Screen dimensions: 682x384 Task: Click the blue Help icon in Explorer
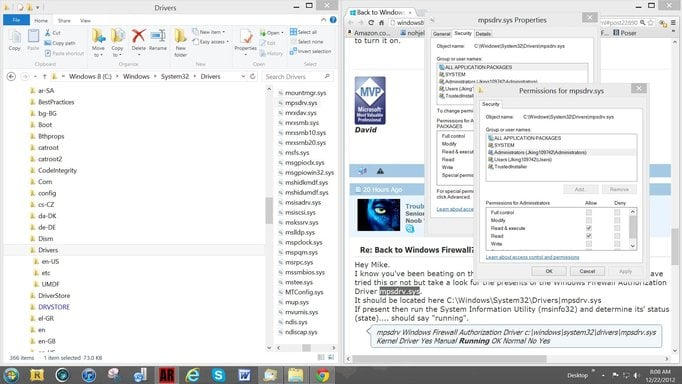[x=333, y=20]
